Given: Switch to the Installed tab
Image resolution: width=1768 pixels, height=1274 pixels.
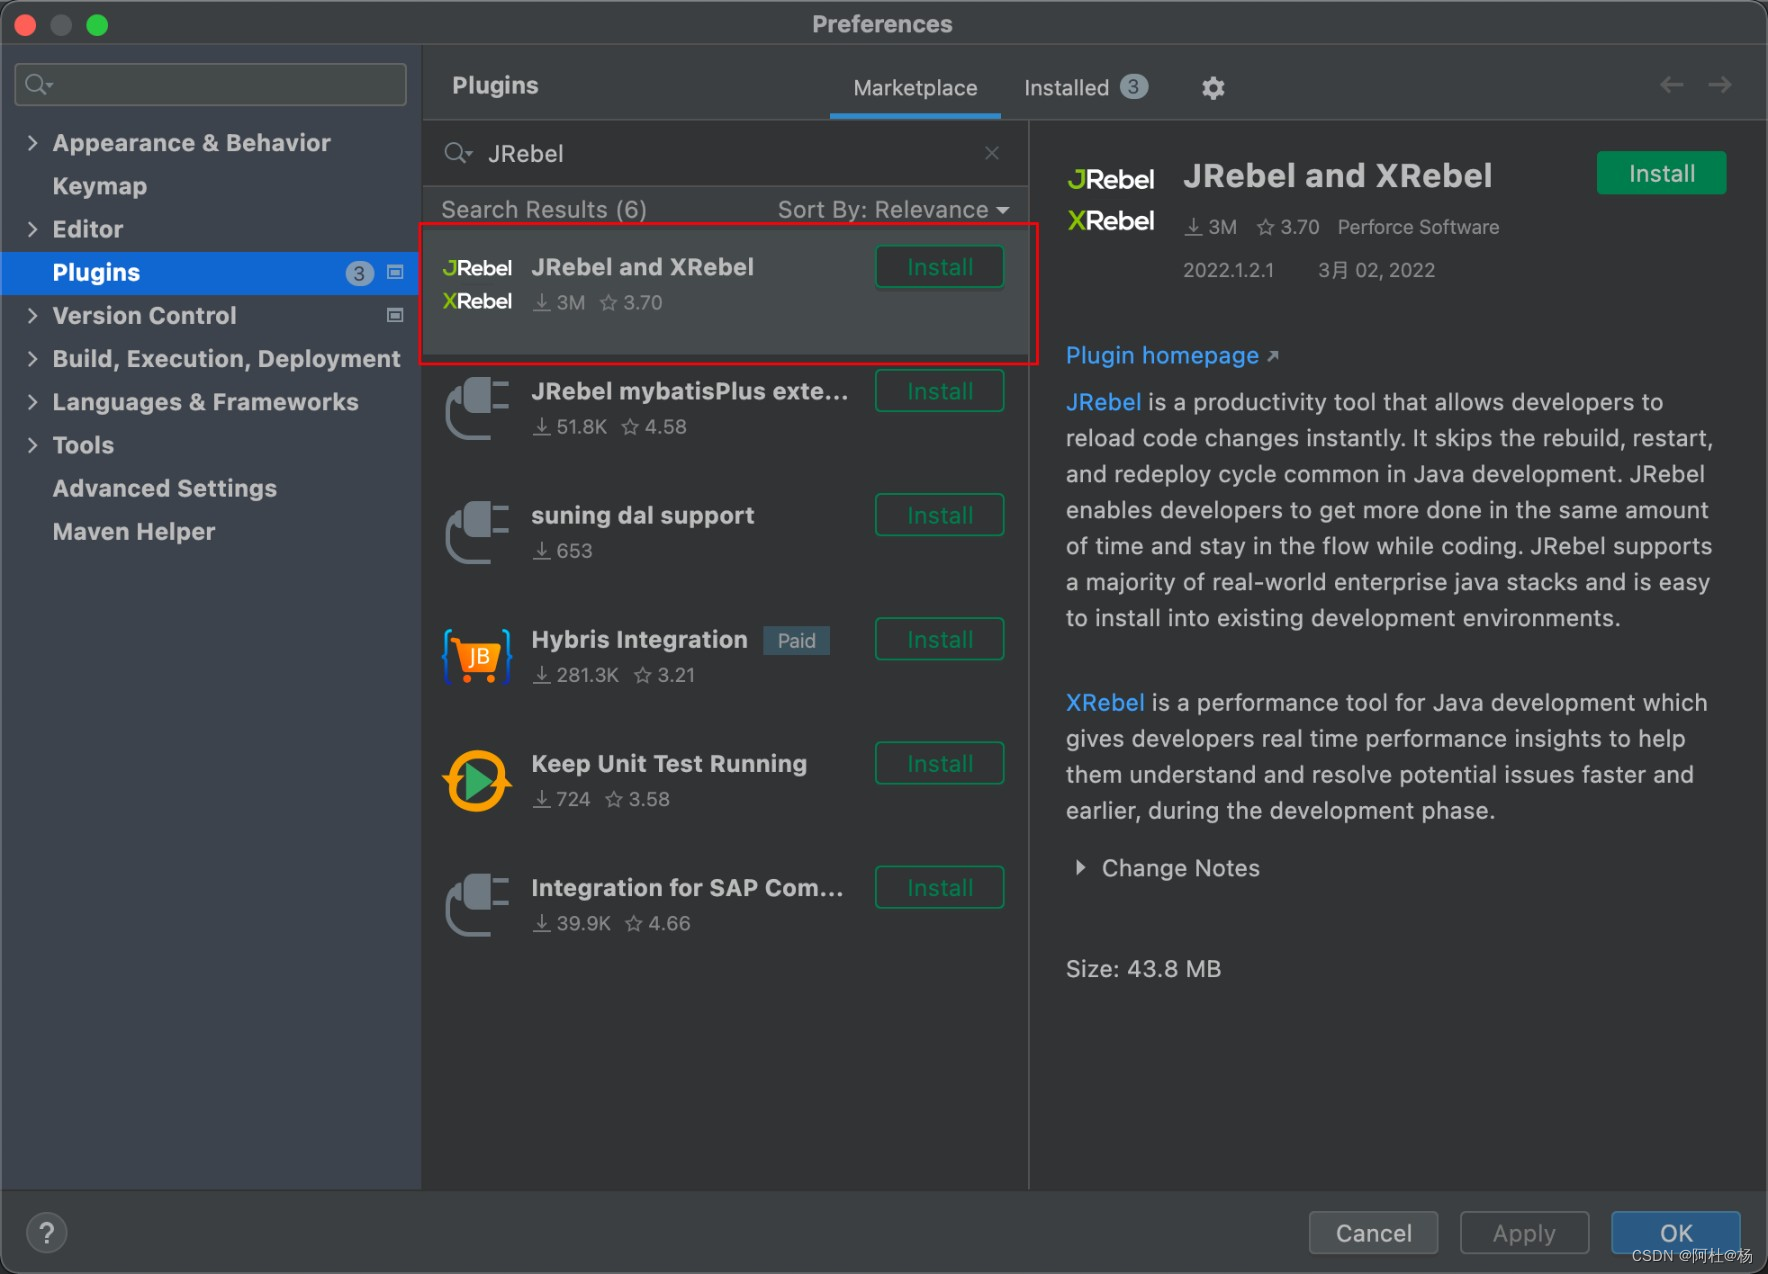Looking at the screenshot, I should click(x=1085, y=88).
